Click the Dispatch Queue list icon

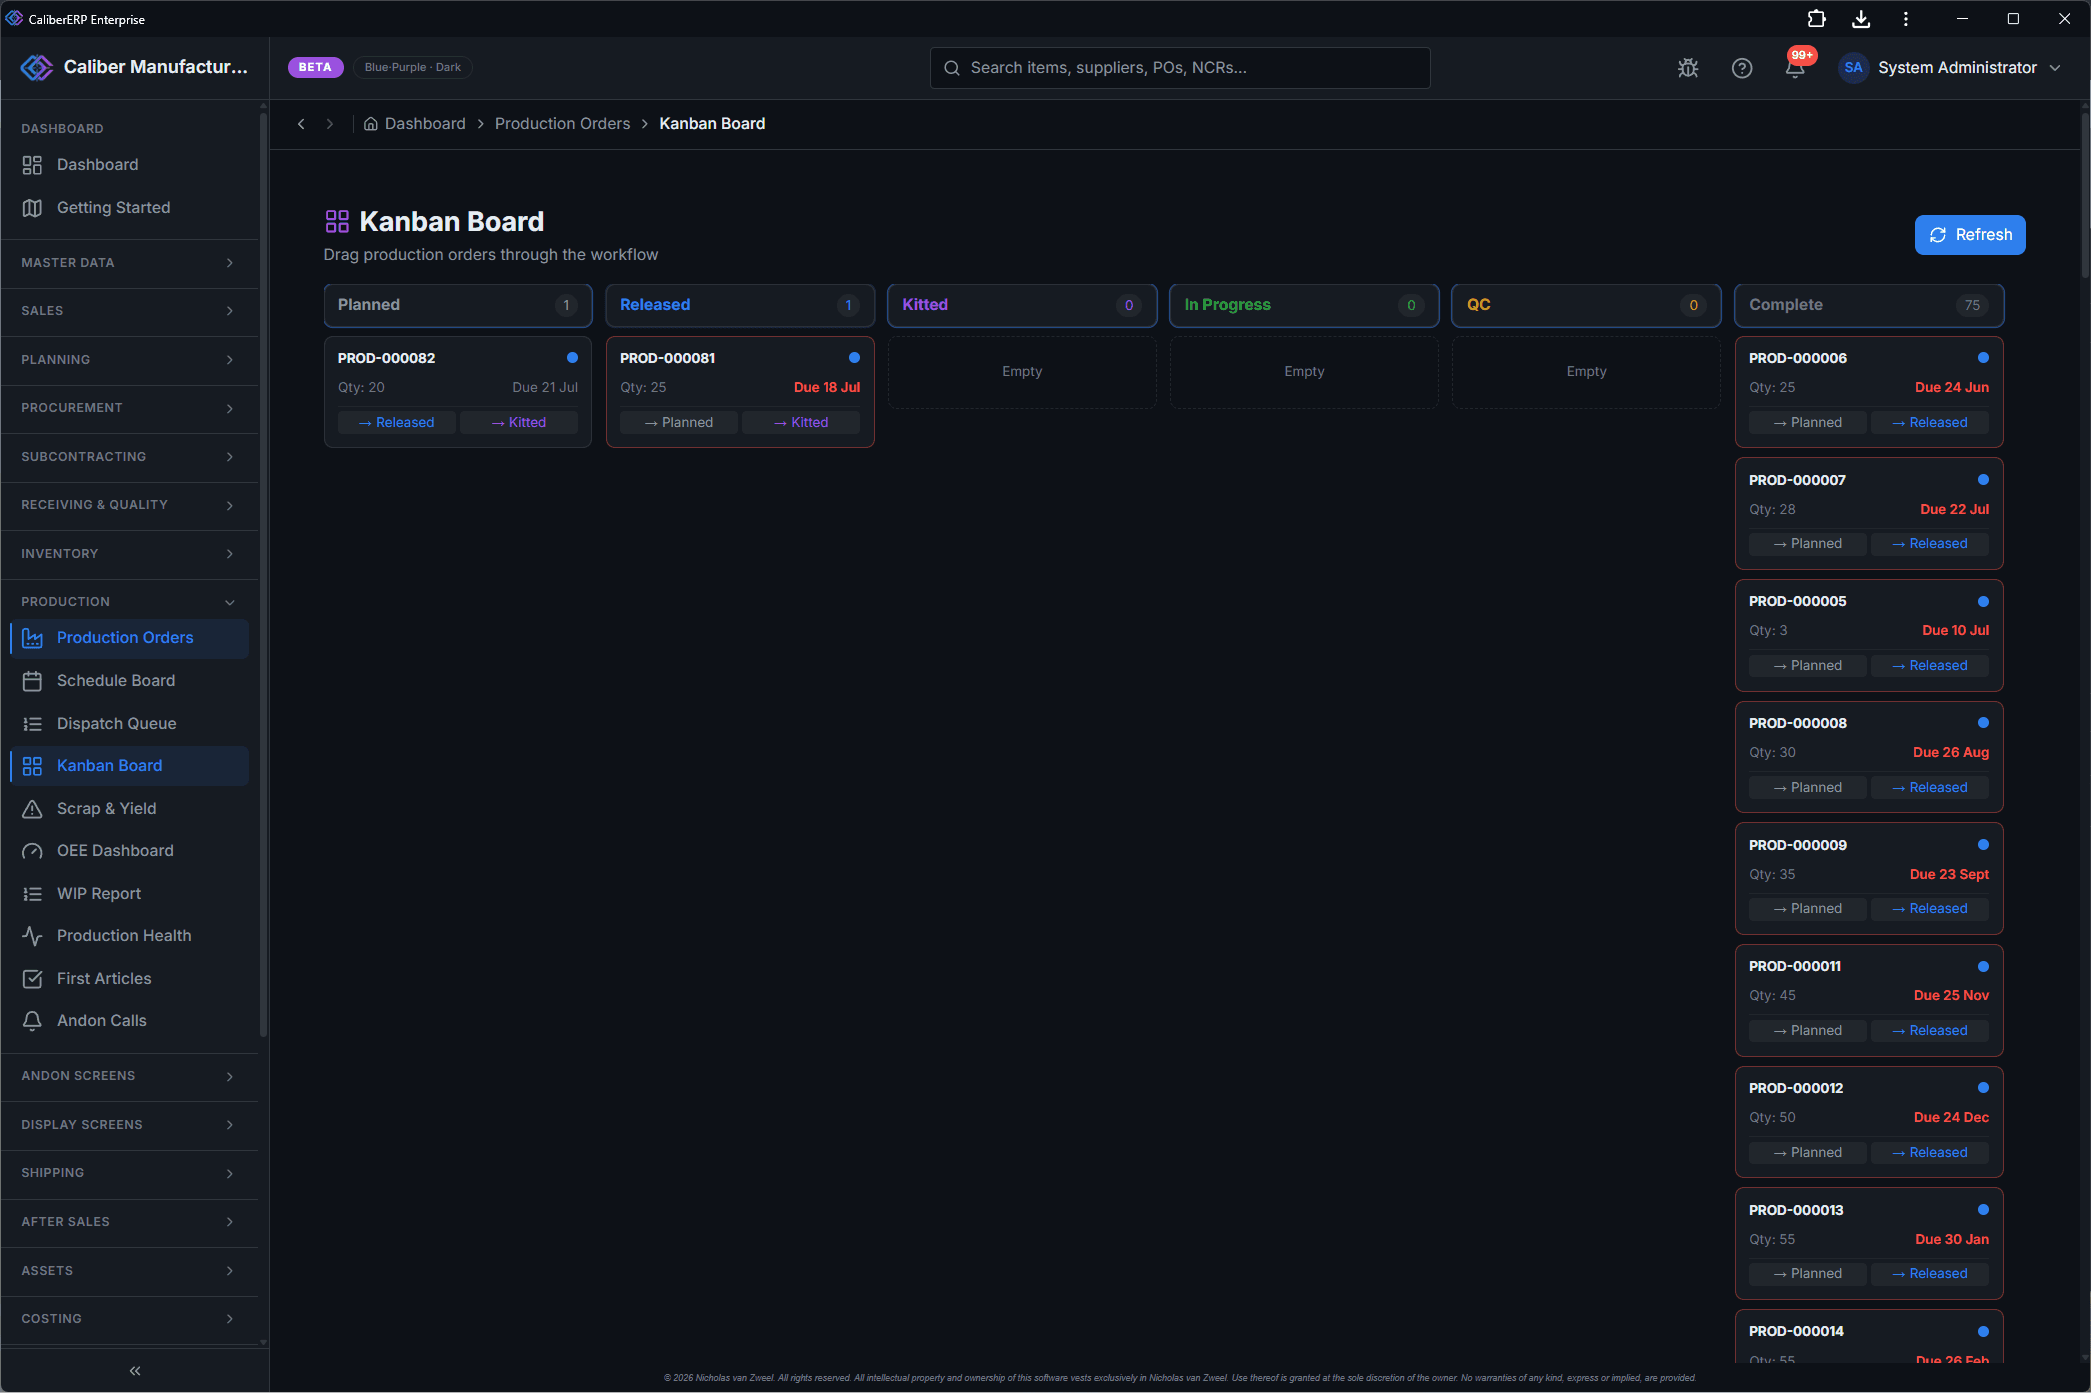(x=32, y=724)
